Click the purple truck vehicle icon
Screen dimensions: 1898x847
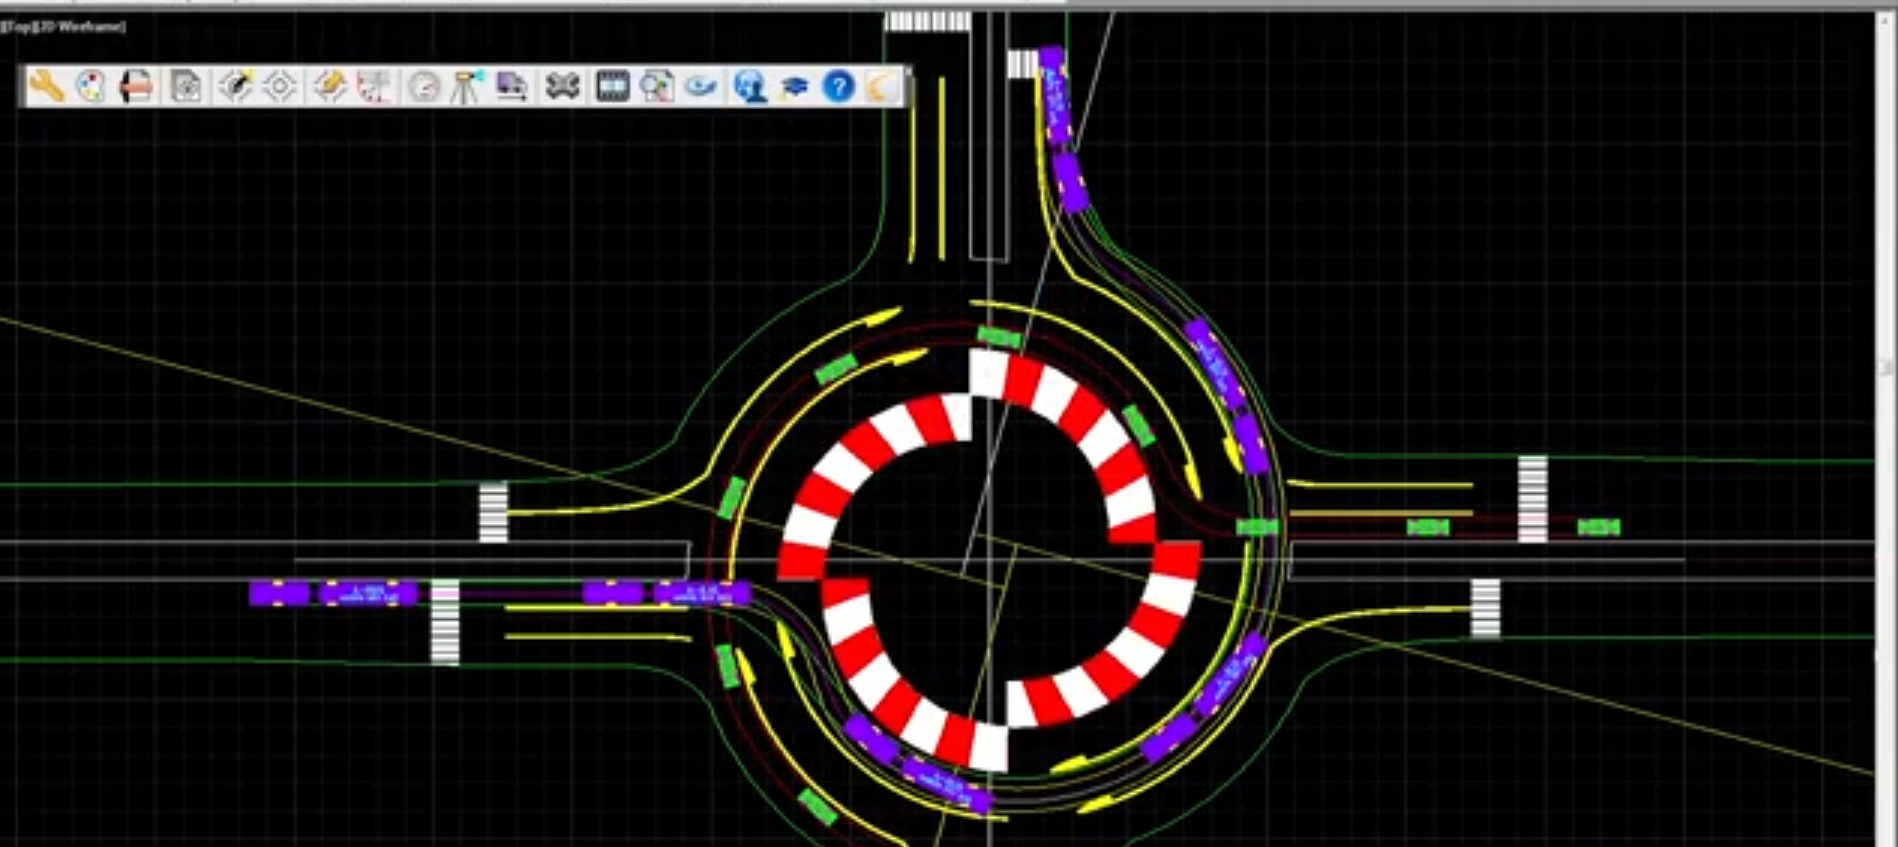pyautogui.click(x=512, y=87)
